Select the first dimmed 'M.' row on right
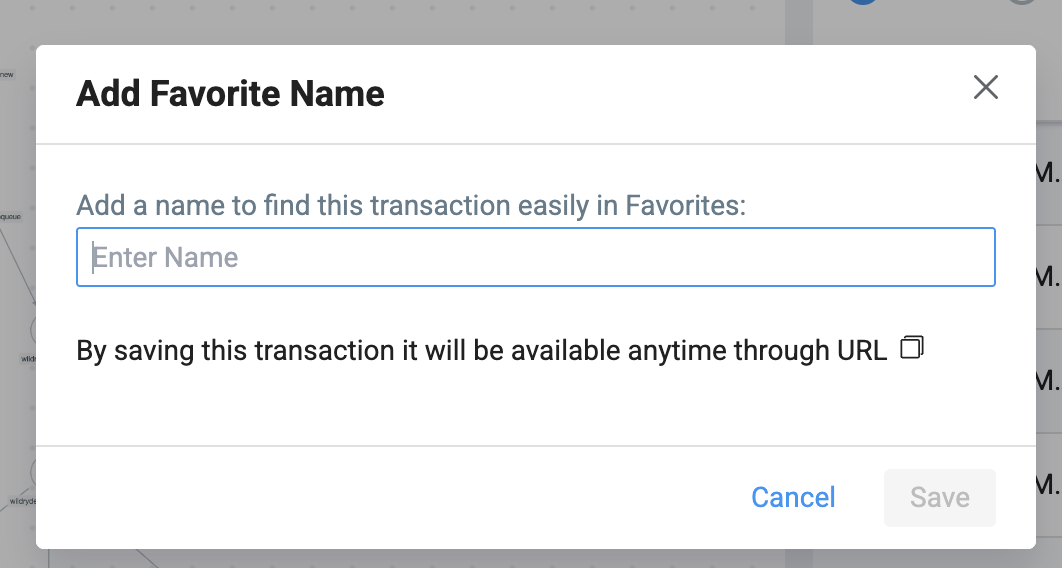 pos(1048,174)
